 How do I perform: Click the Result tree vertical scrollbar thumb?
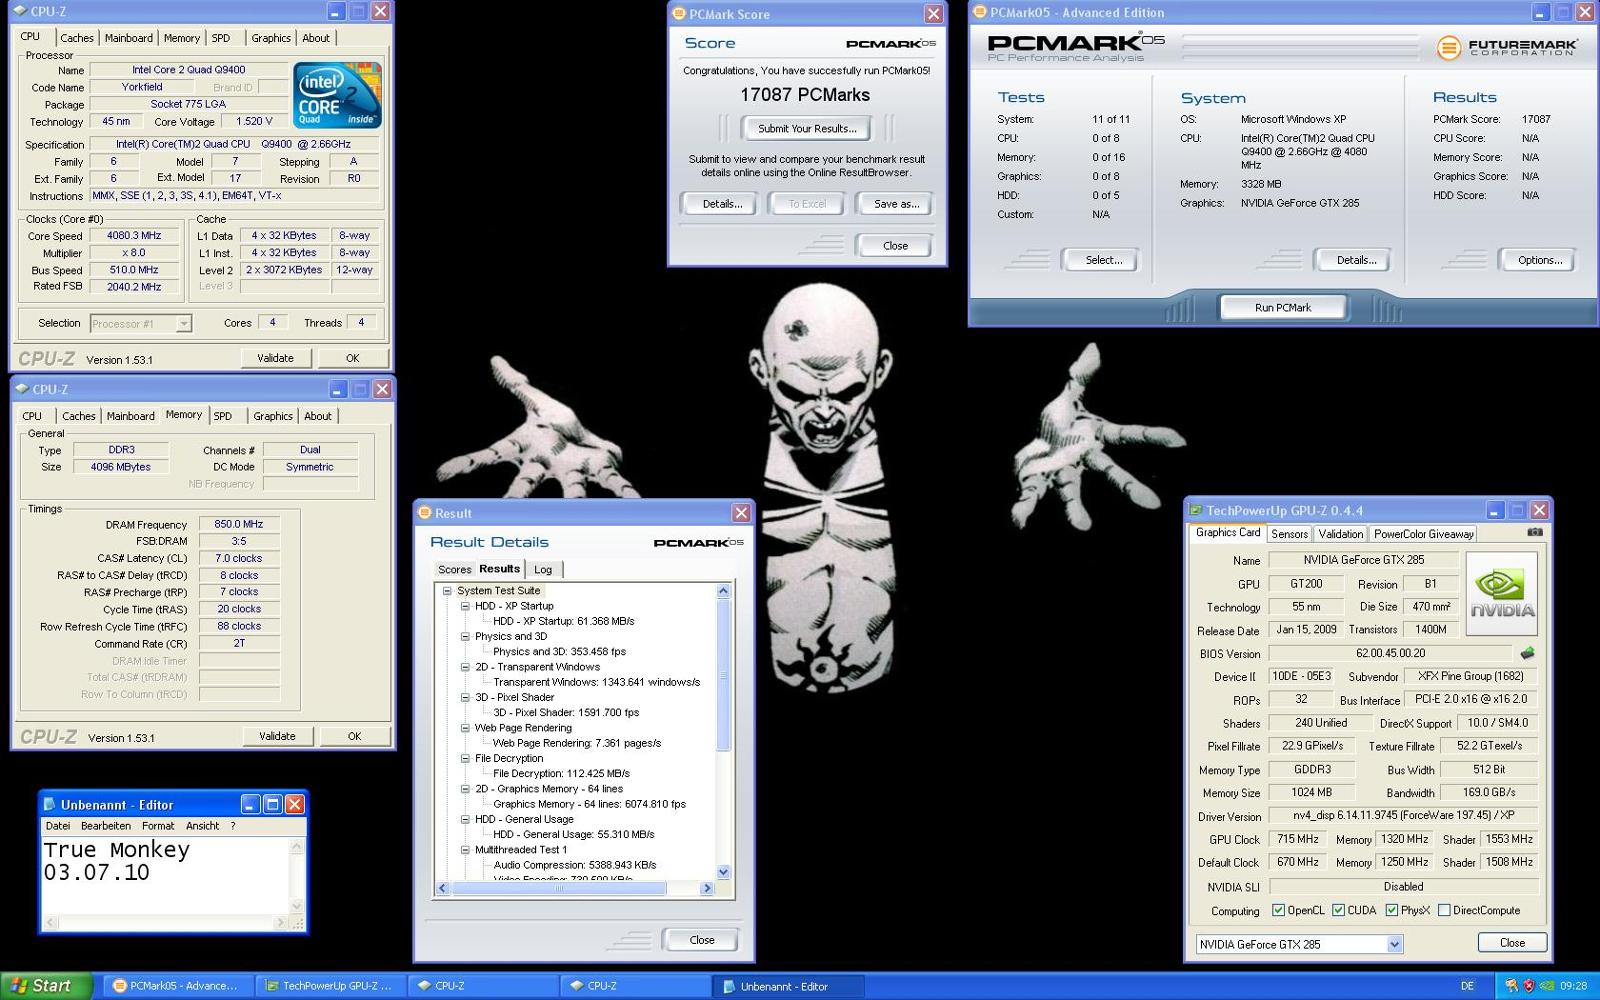click(723, 675)
